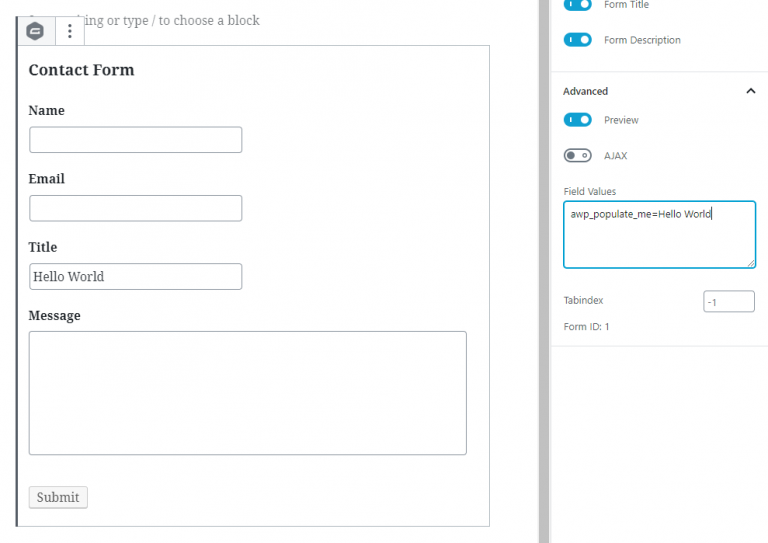Enable the AJAX toggle
The height and width of the screenshot is (543, 768).
(577, 156)
